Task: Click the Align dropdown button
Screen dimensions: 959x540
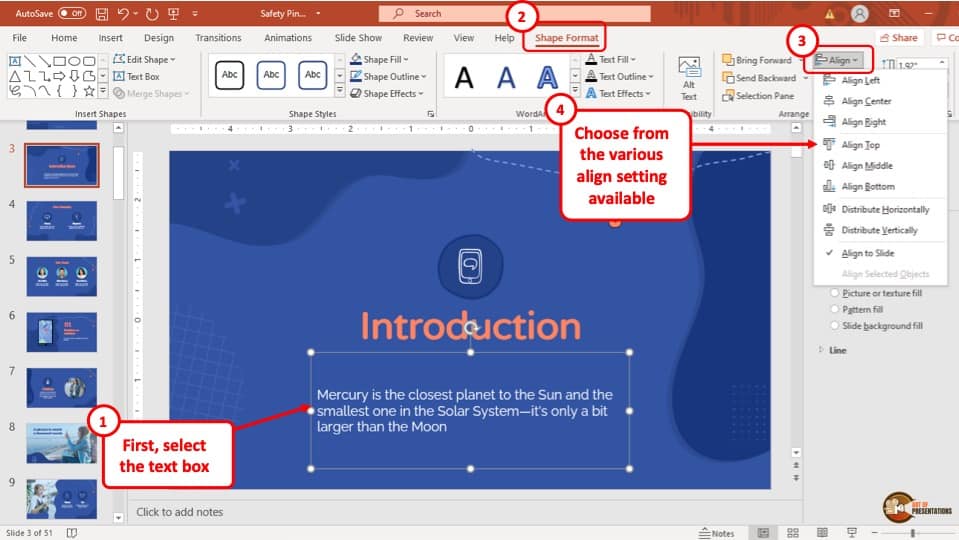Action: pos(839,60)
